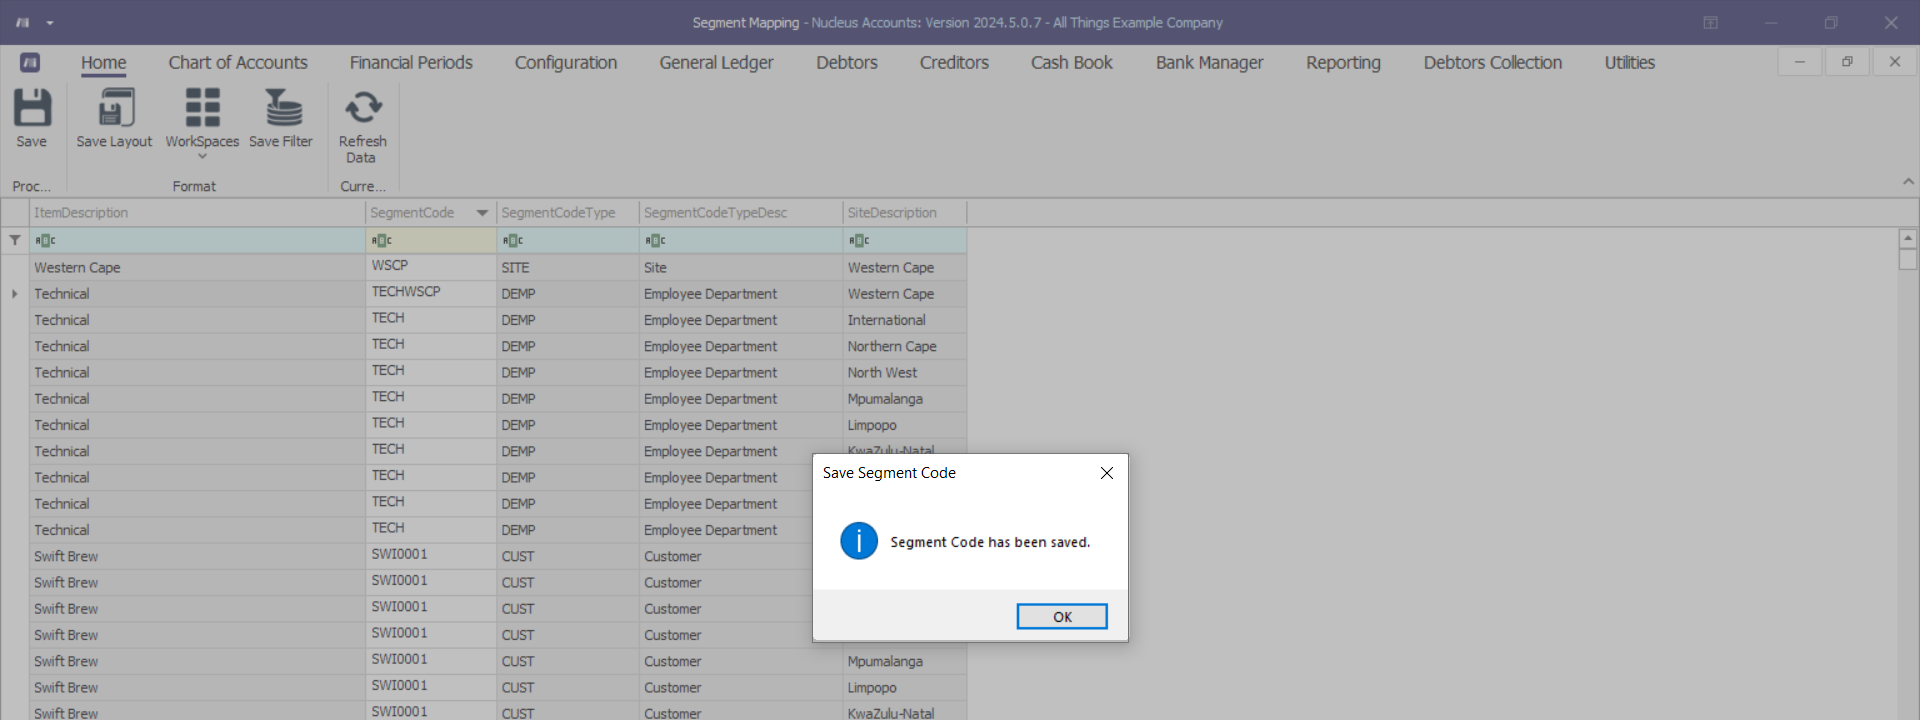
Task: Open the Utilities tab
Action: [x=1630, y=62]
